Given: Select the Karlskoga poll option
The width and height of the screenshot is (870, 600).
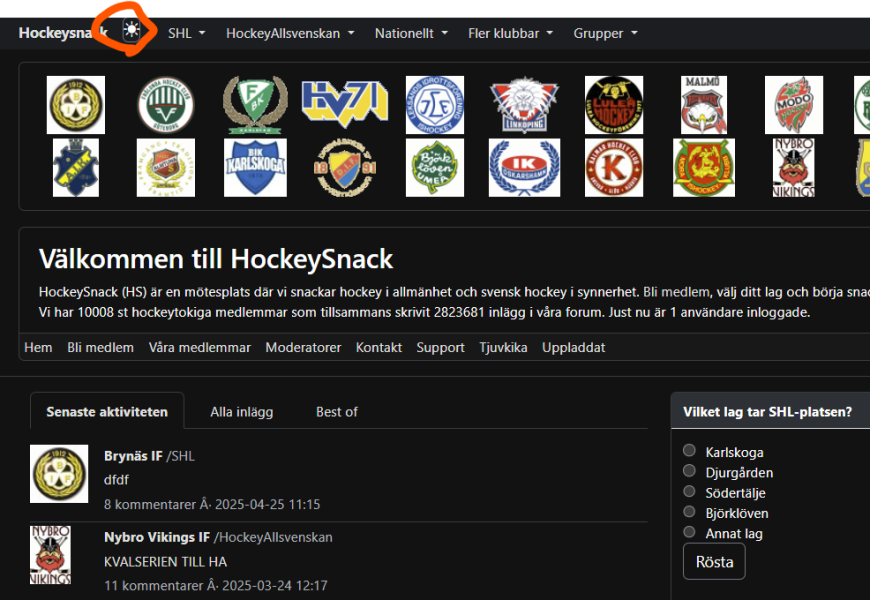Looking at the screenshot, I should pos(689,451).
